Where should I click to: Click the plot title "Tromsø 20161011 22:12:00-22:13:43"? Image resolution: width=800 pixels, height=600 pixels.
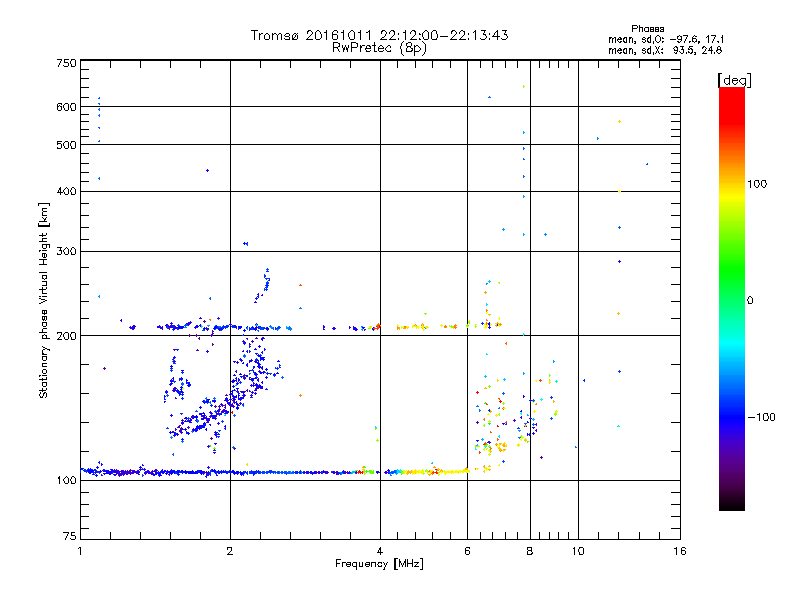(x=379, y=35)
